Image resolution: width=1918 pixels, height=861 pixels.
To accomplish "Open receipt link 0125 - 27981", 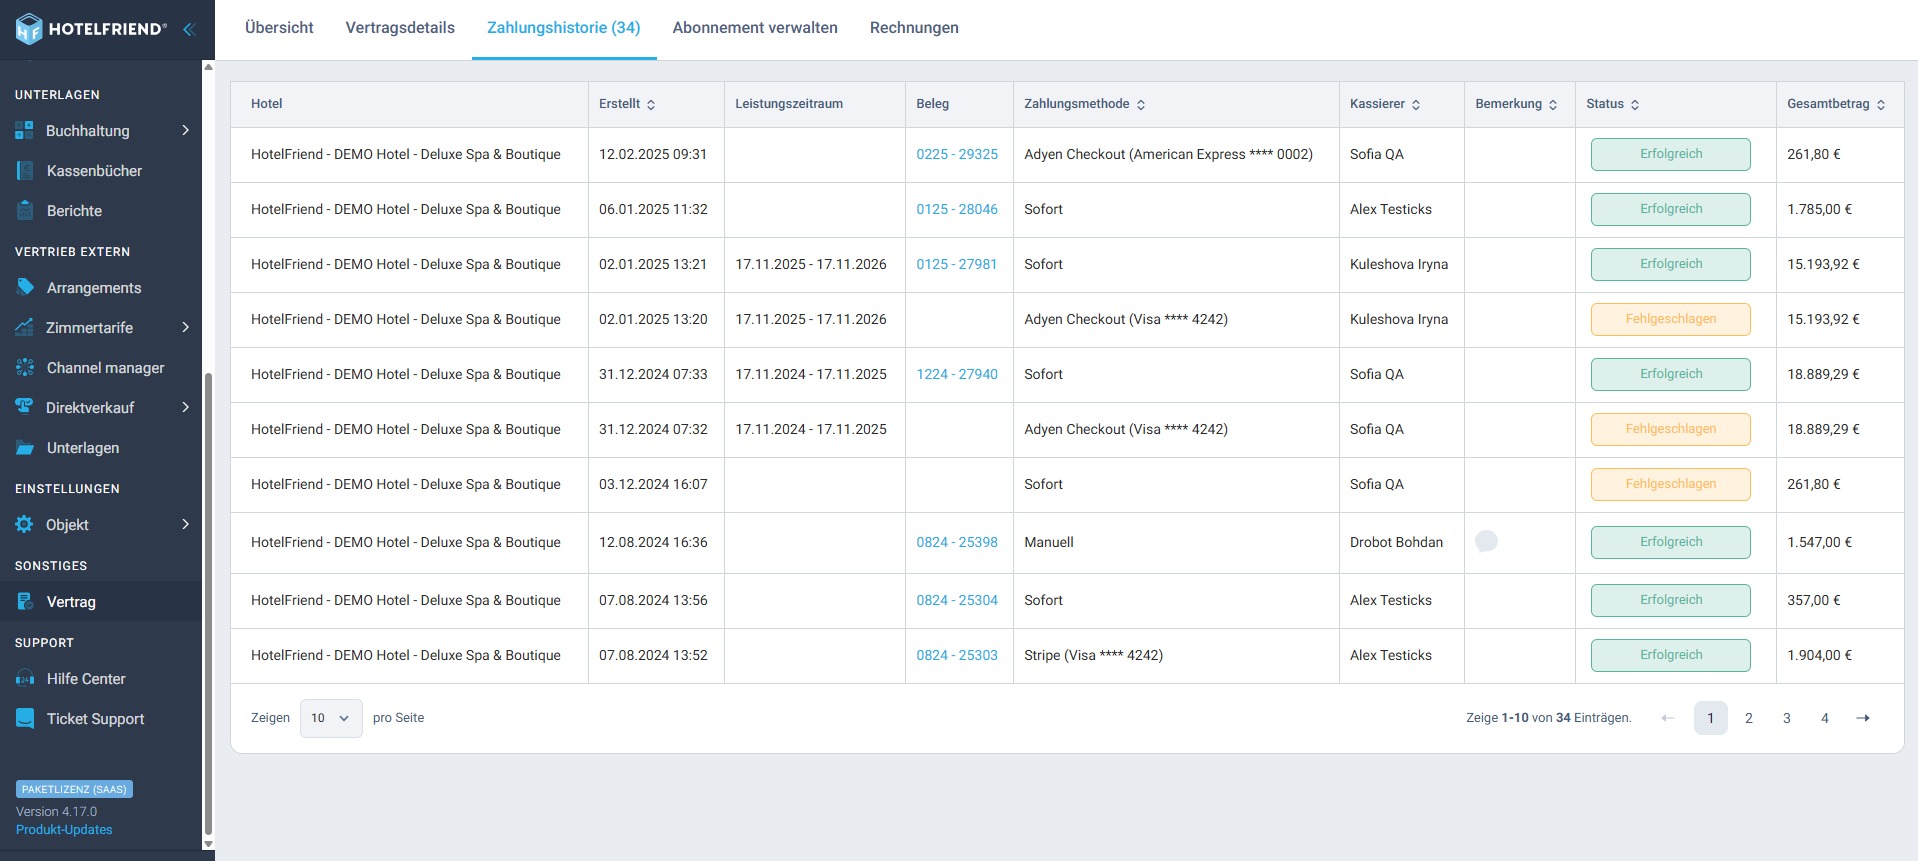I will [957, 264].
